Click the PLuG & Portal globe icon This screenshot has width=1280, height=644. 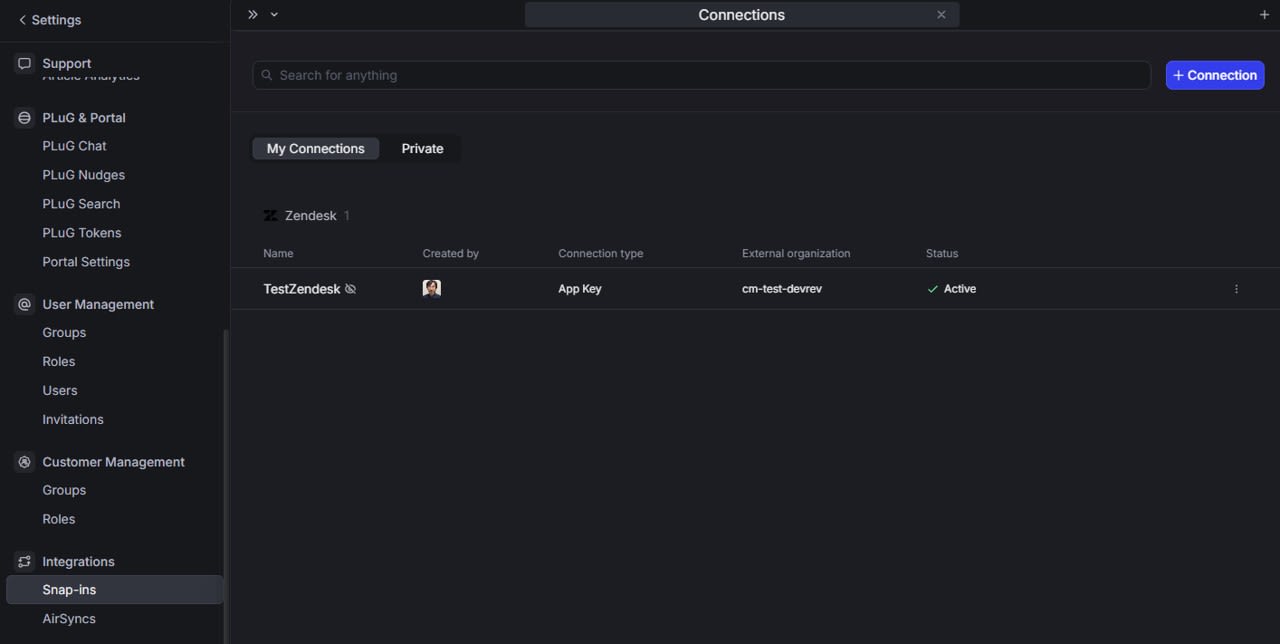[x=25, y=118]
